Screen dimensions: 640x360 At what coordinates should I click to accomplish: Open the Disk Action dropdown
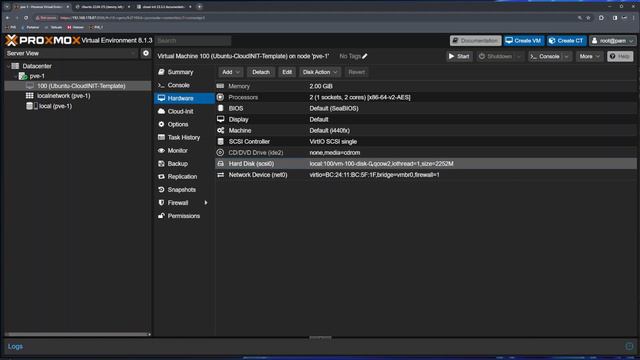[x=320, y=72]
